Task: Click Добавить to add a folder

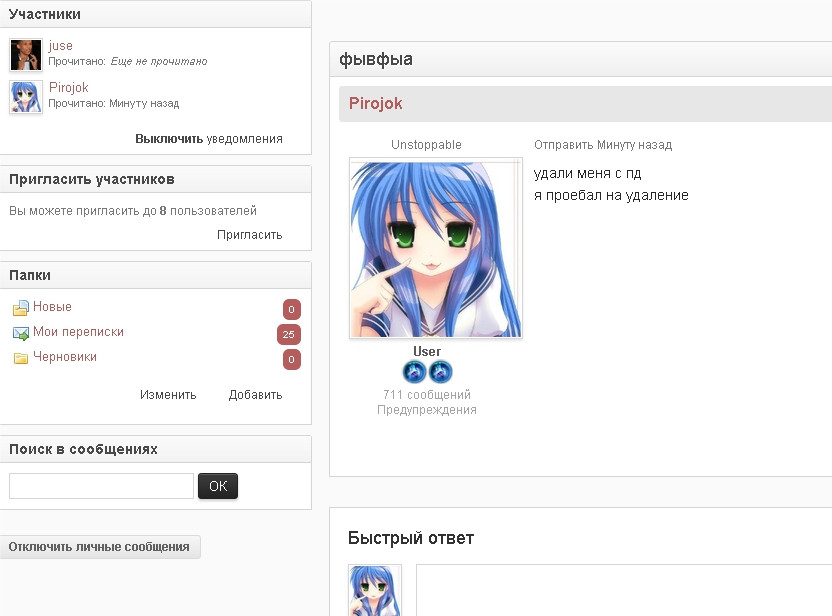Action: [x=255, y=395]
